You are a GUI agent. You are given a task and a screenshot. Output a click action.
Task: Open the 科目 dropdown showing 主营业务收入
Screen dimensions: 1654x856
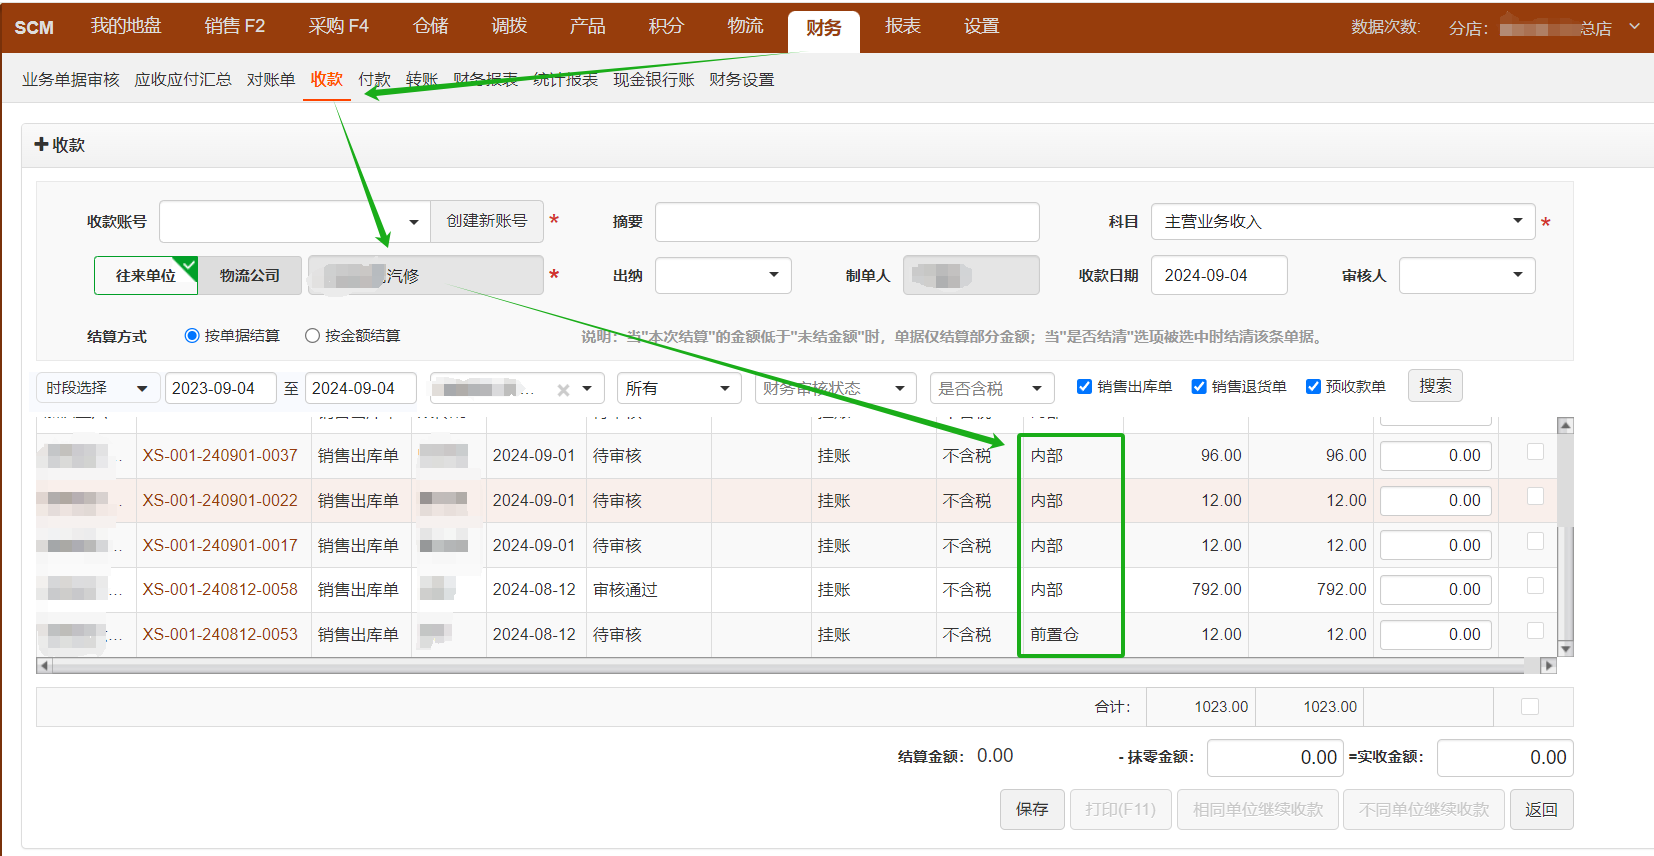[1342, 222]
